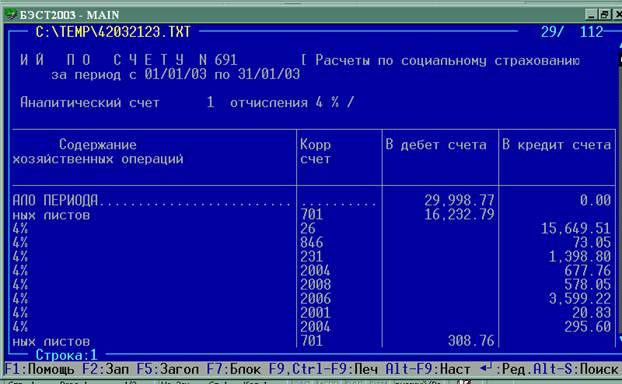This screenshot has height=384, width=622.
Task: Select the F7 Блок block option
Action: point(234,369)
